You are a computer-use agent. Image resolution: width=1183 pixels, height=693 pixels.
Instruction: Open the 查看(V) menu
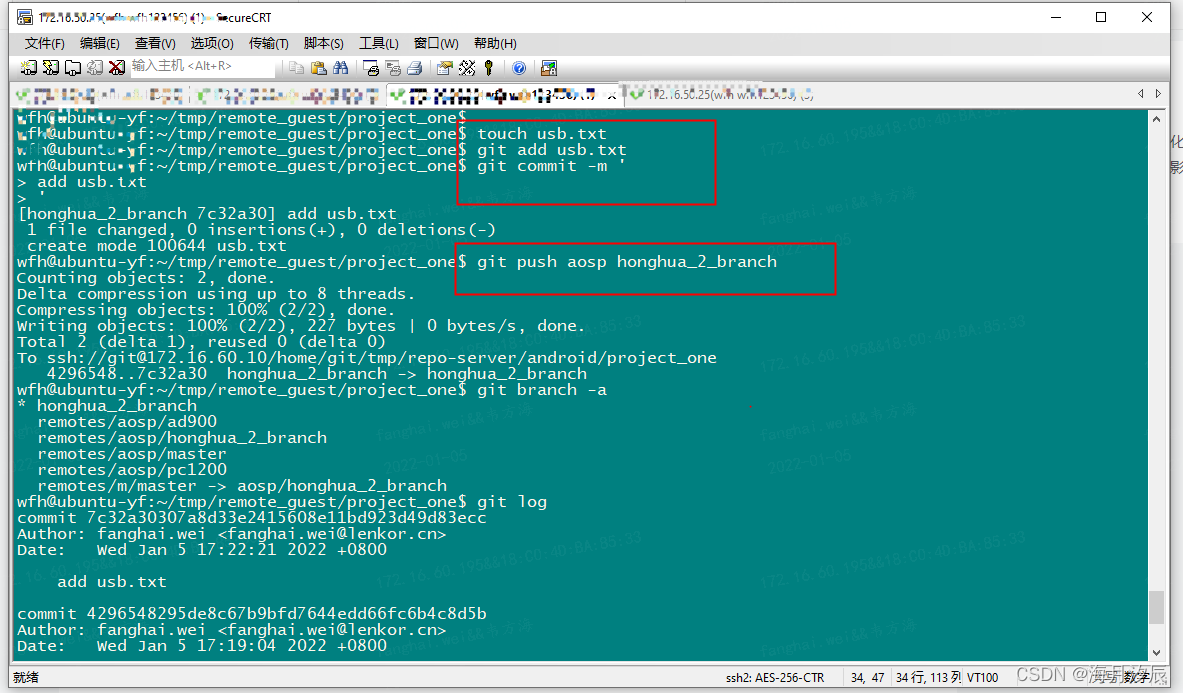tap(155, 43)
